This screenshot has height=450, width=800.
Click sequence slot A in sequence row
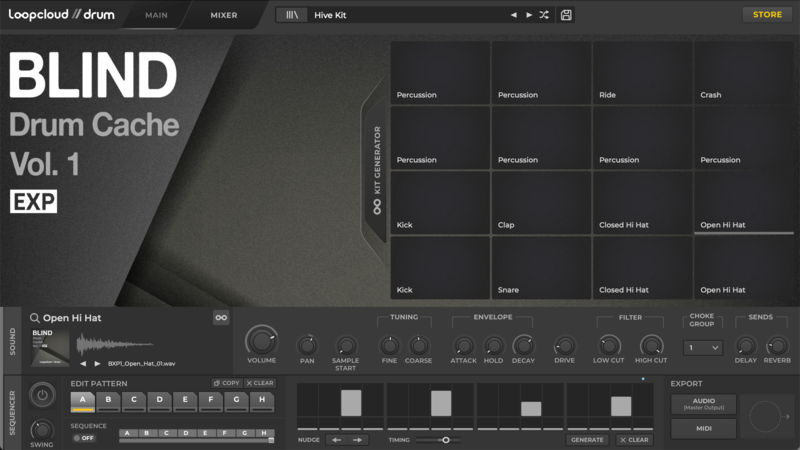pyautogui.click(x=128, y=433)
